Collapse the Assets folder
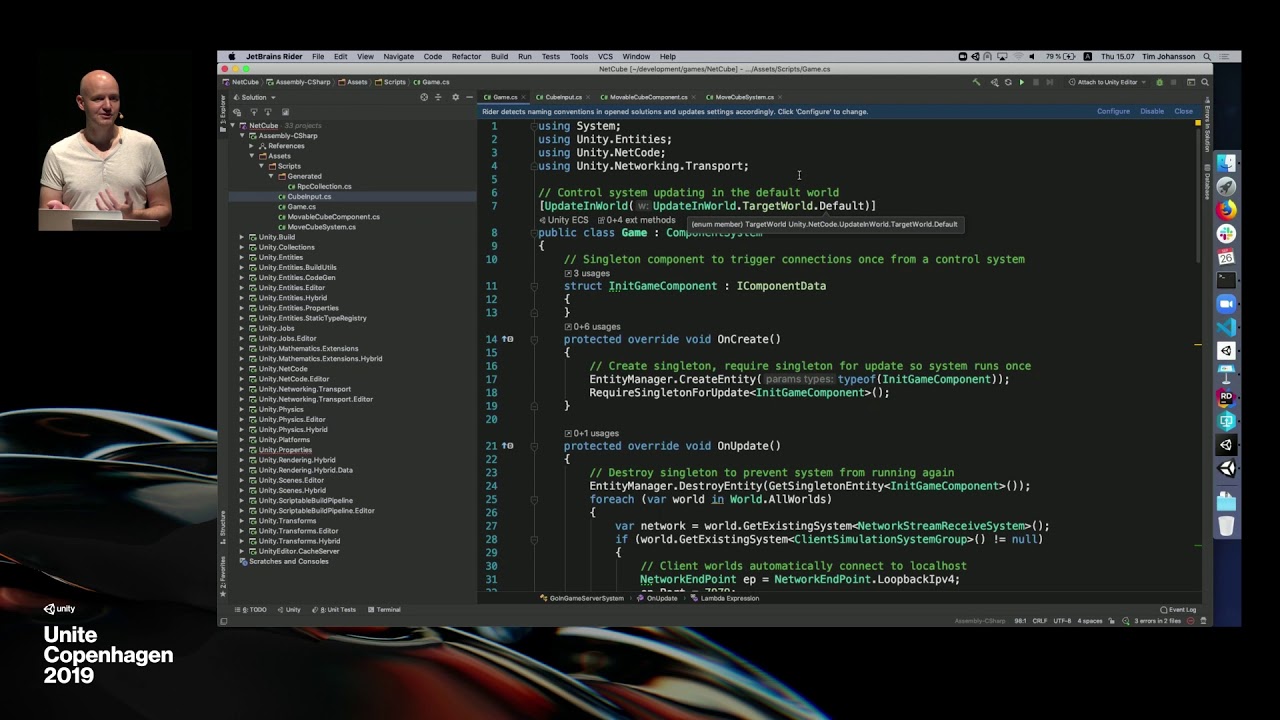 pyautogui.click(x=252, y=156)
